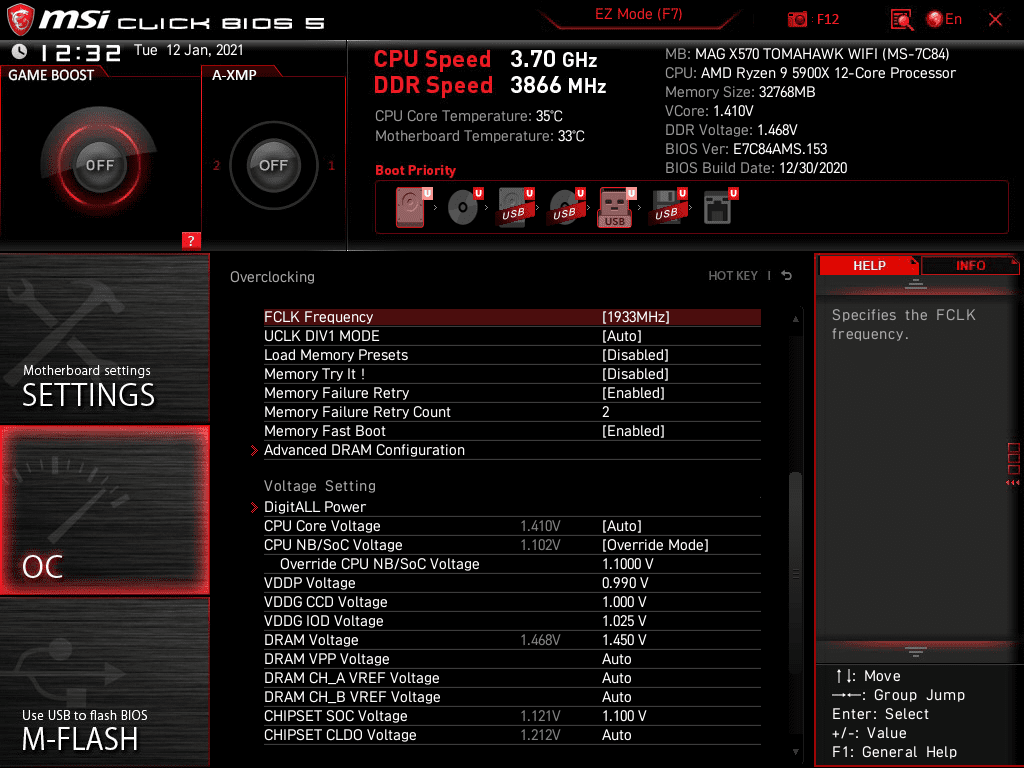Screen dimensions: 1024x768
Task: Open FCLK Frequency [1933MHz] options
Action: (512, 317)
